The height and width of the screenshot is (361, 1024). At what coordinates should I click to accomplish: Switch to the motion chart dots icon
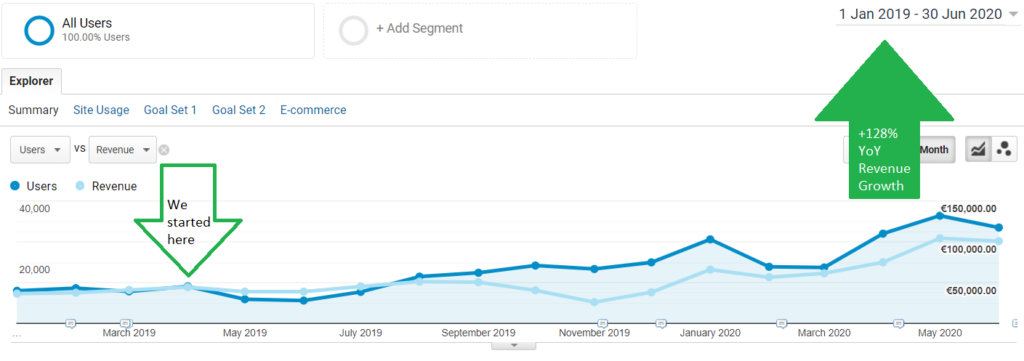(x=1004, y=149)
